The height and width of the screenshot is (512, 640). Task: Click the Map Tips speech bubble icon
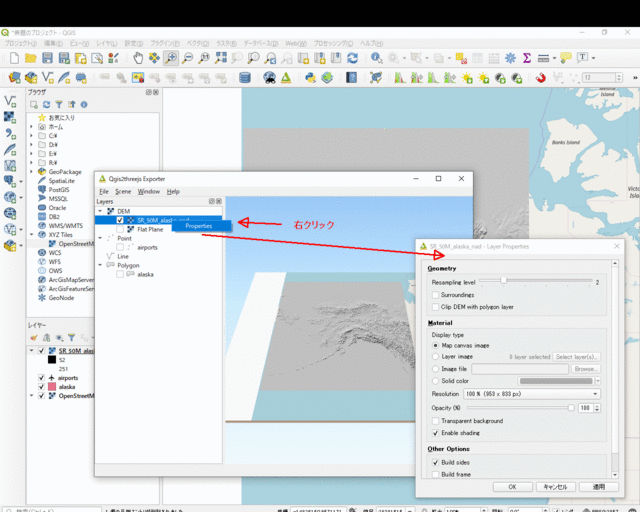click(566, 58)
